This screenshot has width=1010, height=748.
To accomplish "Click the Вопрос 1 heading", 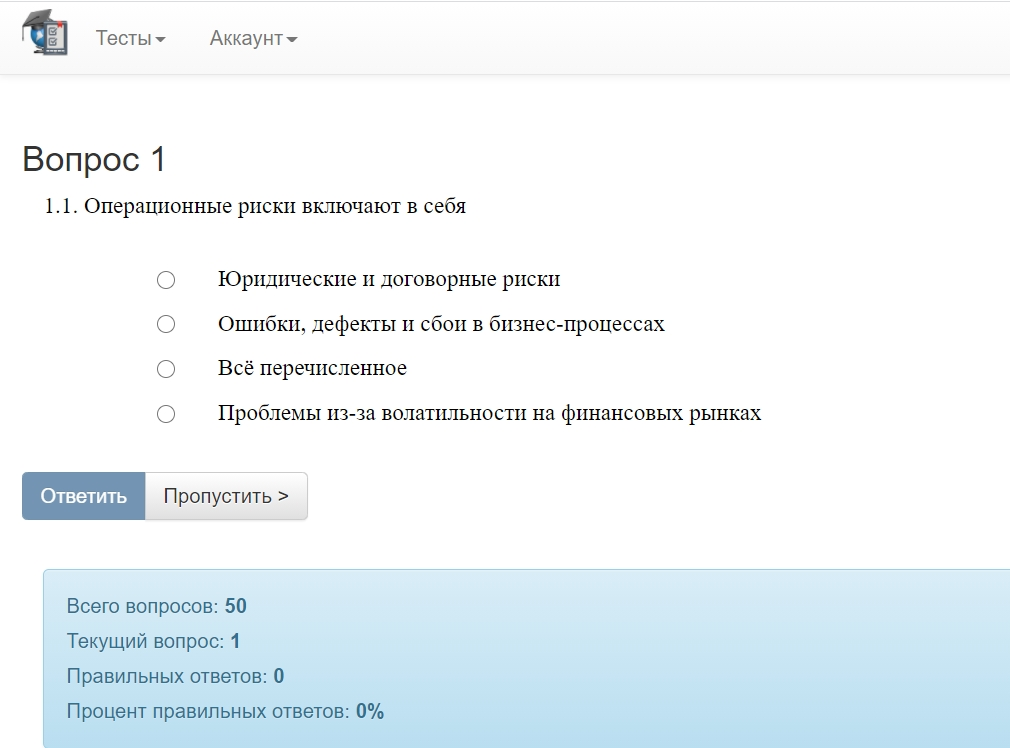I will 95,158.
